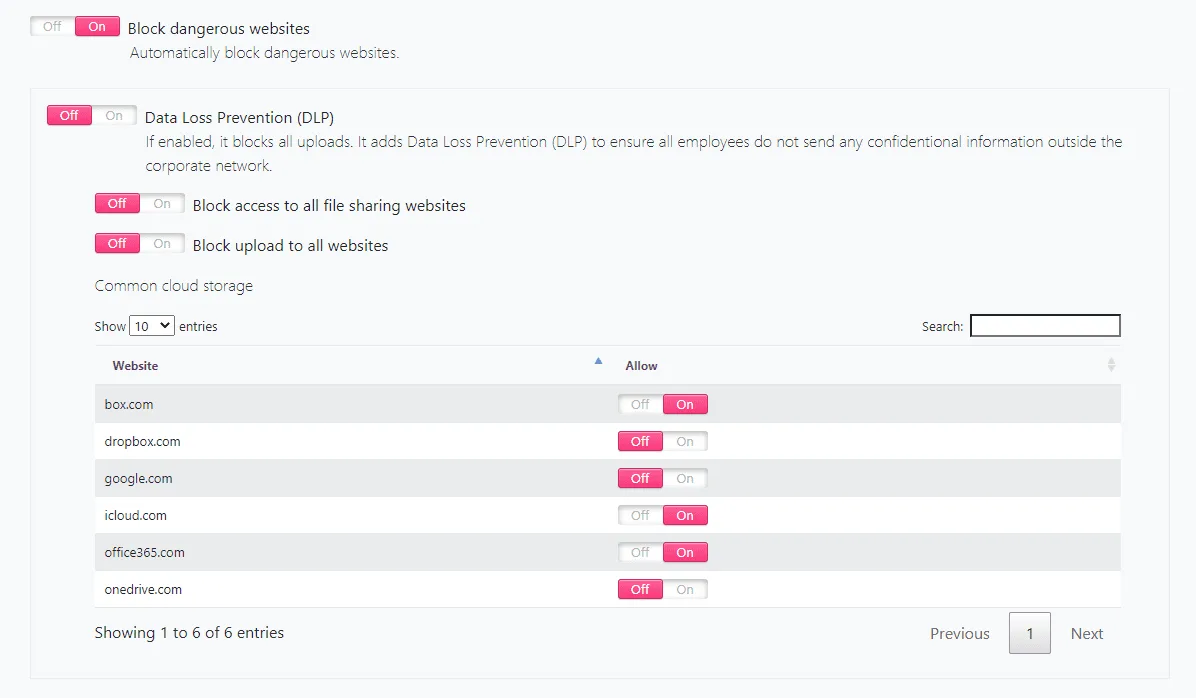Click the Website column sort arrow icon

pos(598,361)
